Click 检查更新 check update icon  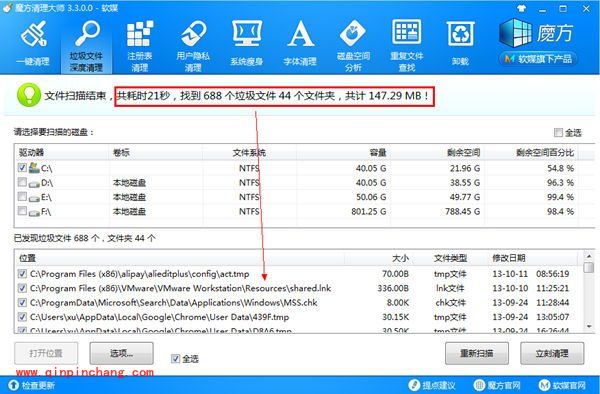click(13, 385)
